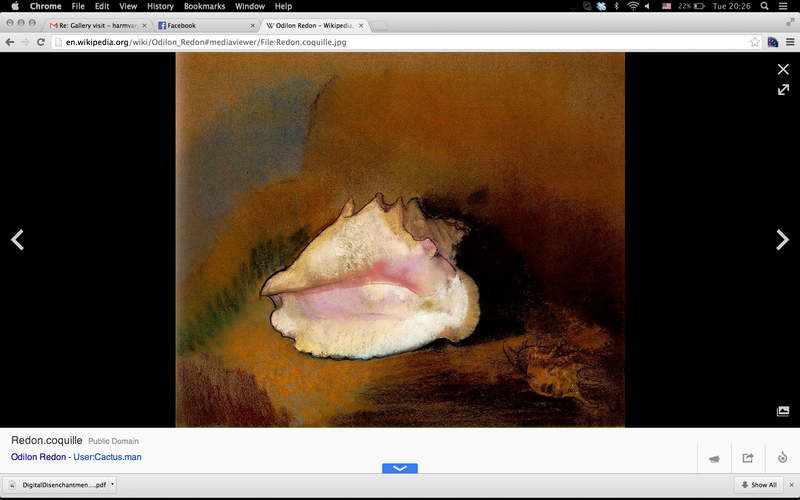Image resolution: width=800 pixels, height=500 pixels.
Task: Open Spotlight search magnifier icon
Action: pos(764,6)
